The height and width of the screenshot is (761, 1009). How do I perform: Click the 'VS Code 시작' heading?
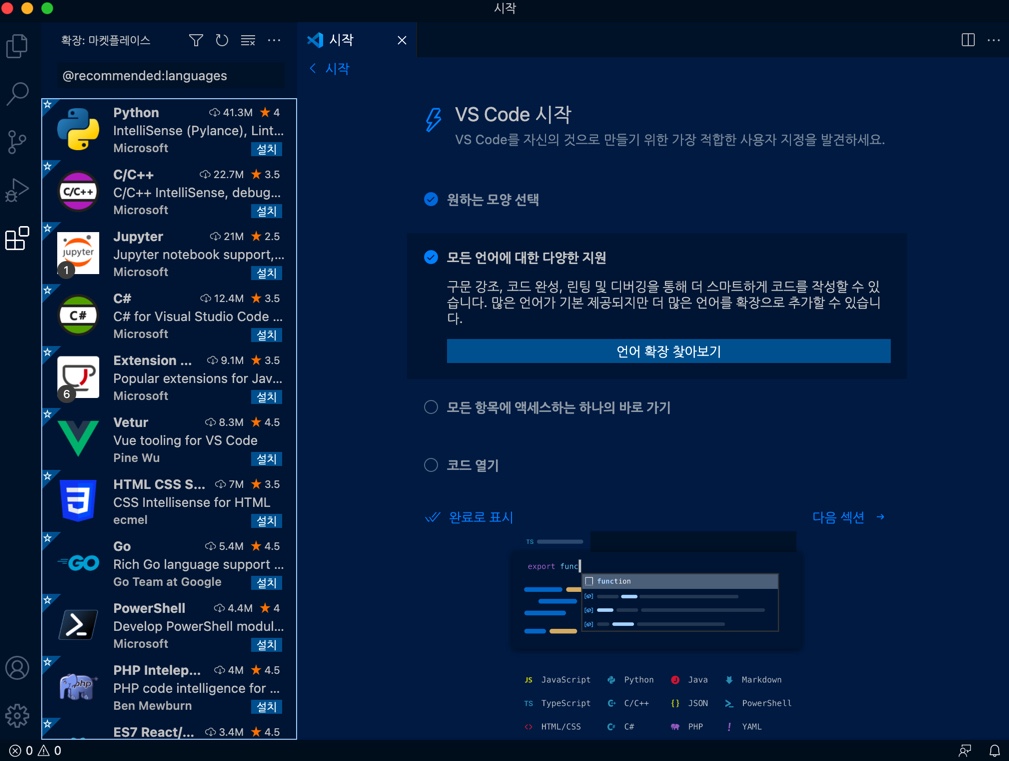513,115
